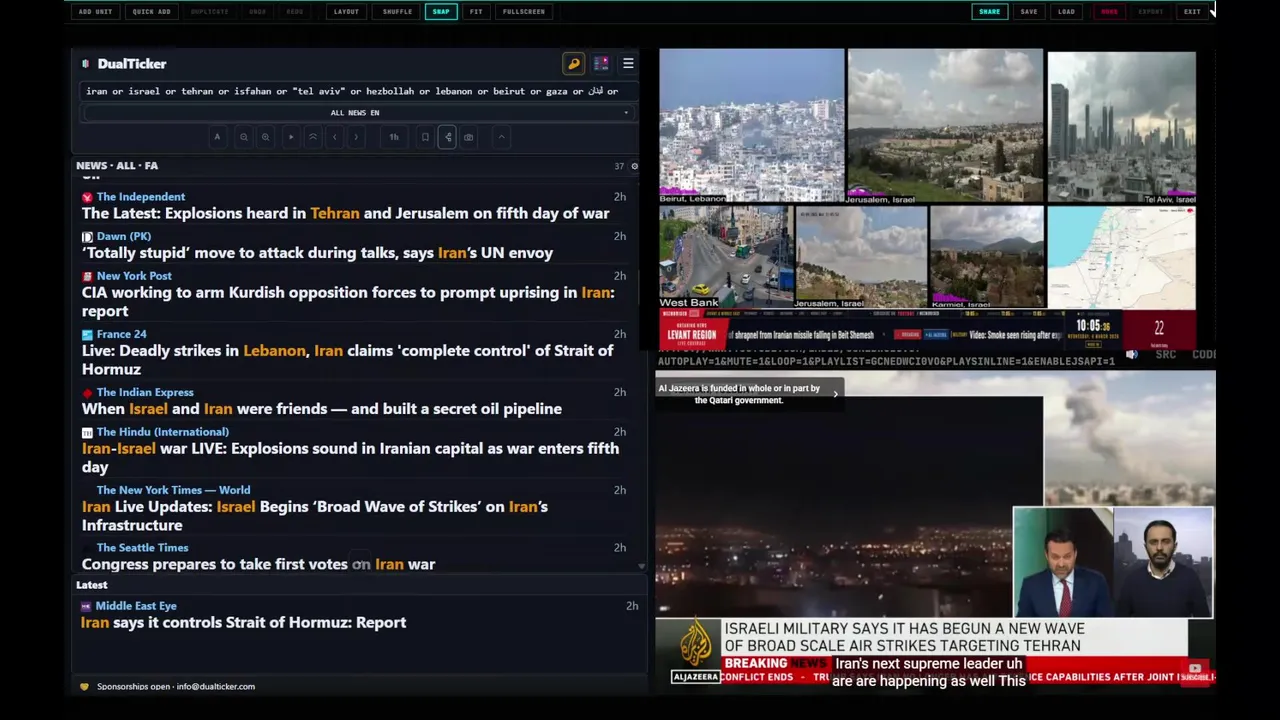Click the SHARE button
The width and height of the screenshot is (1280, 720).
[989, 11]
